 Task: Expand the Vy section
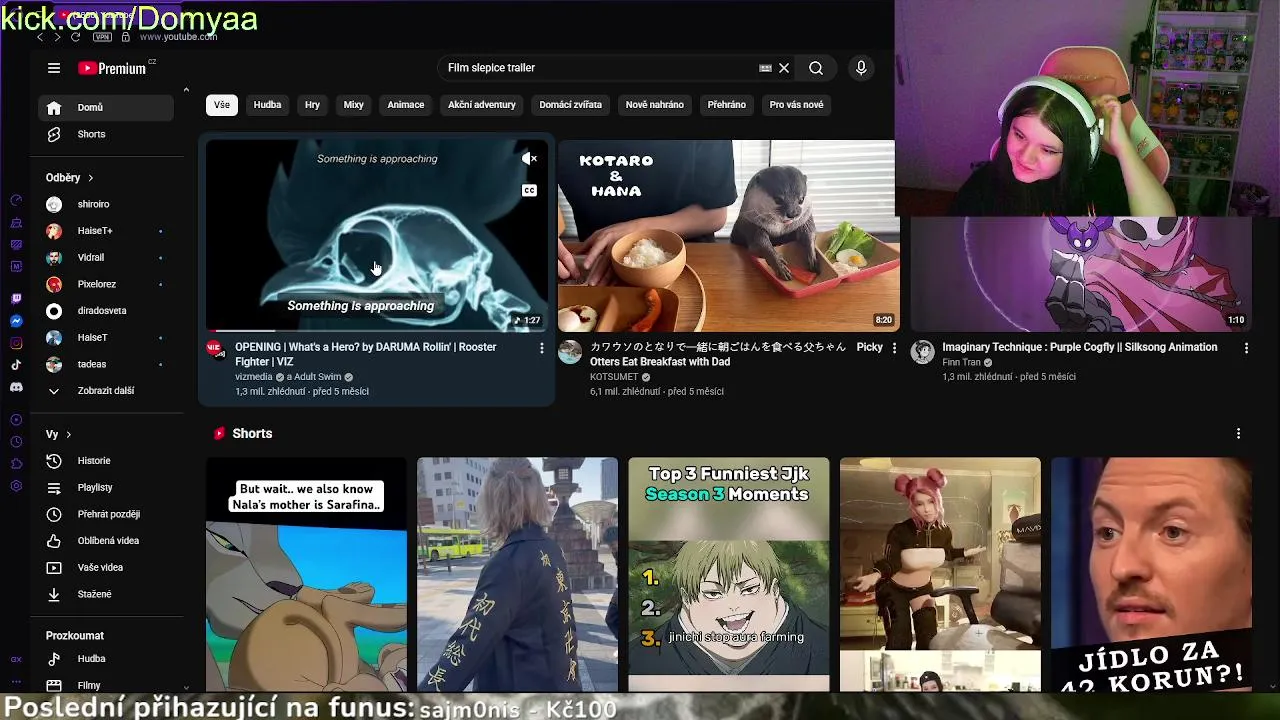(x=58, y=434)
